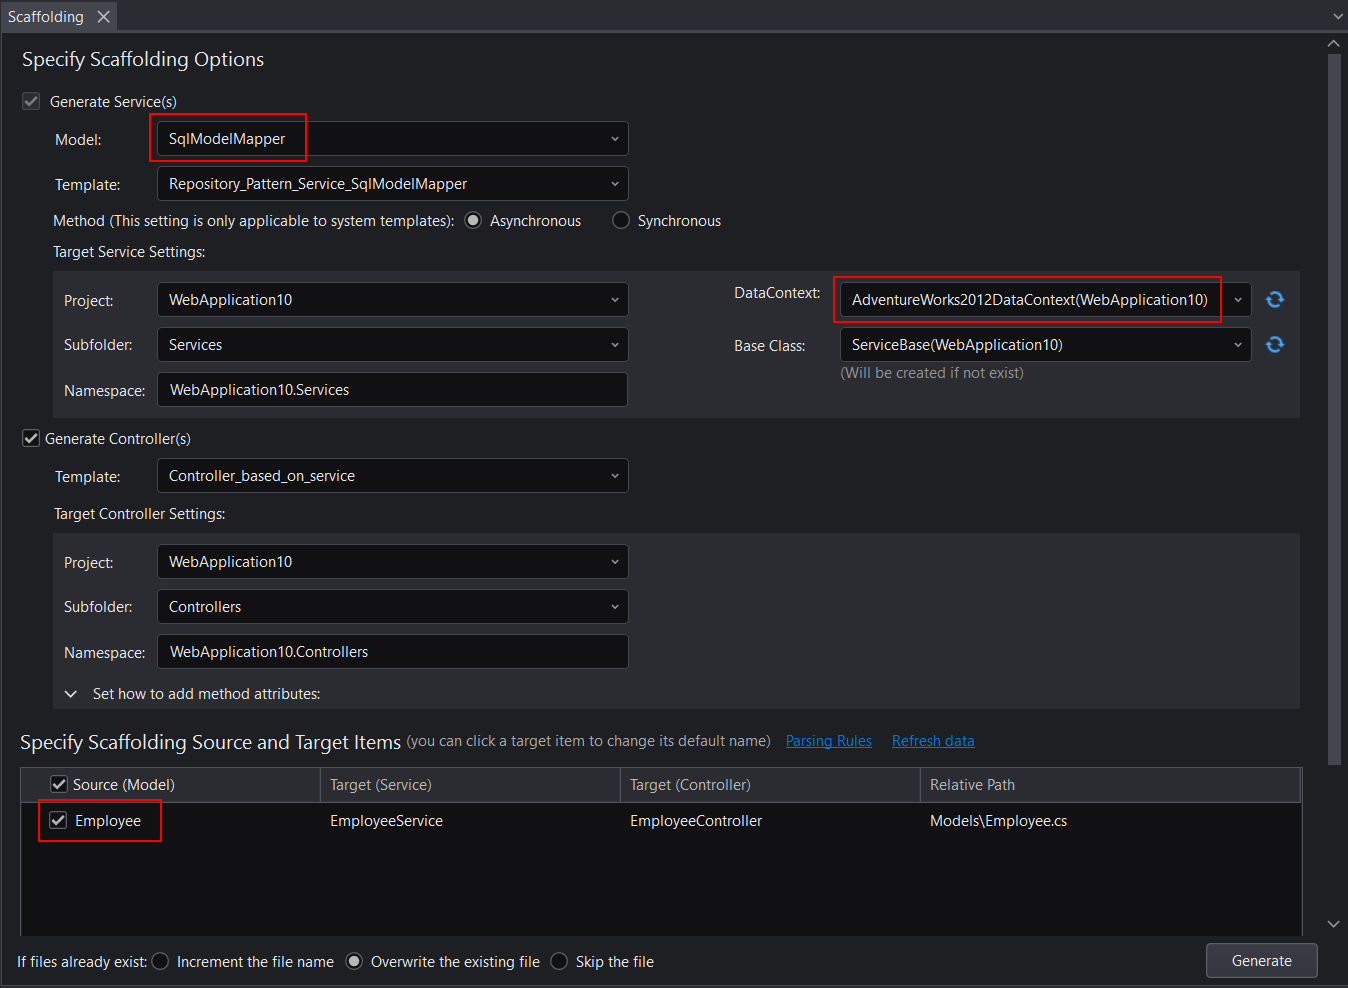The width and height of the screenshot is (1348, 988).
Task: Expand Set how to add method attributes
Action: pyautogui.click(x=71, y=694)
